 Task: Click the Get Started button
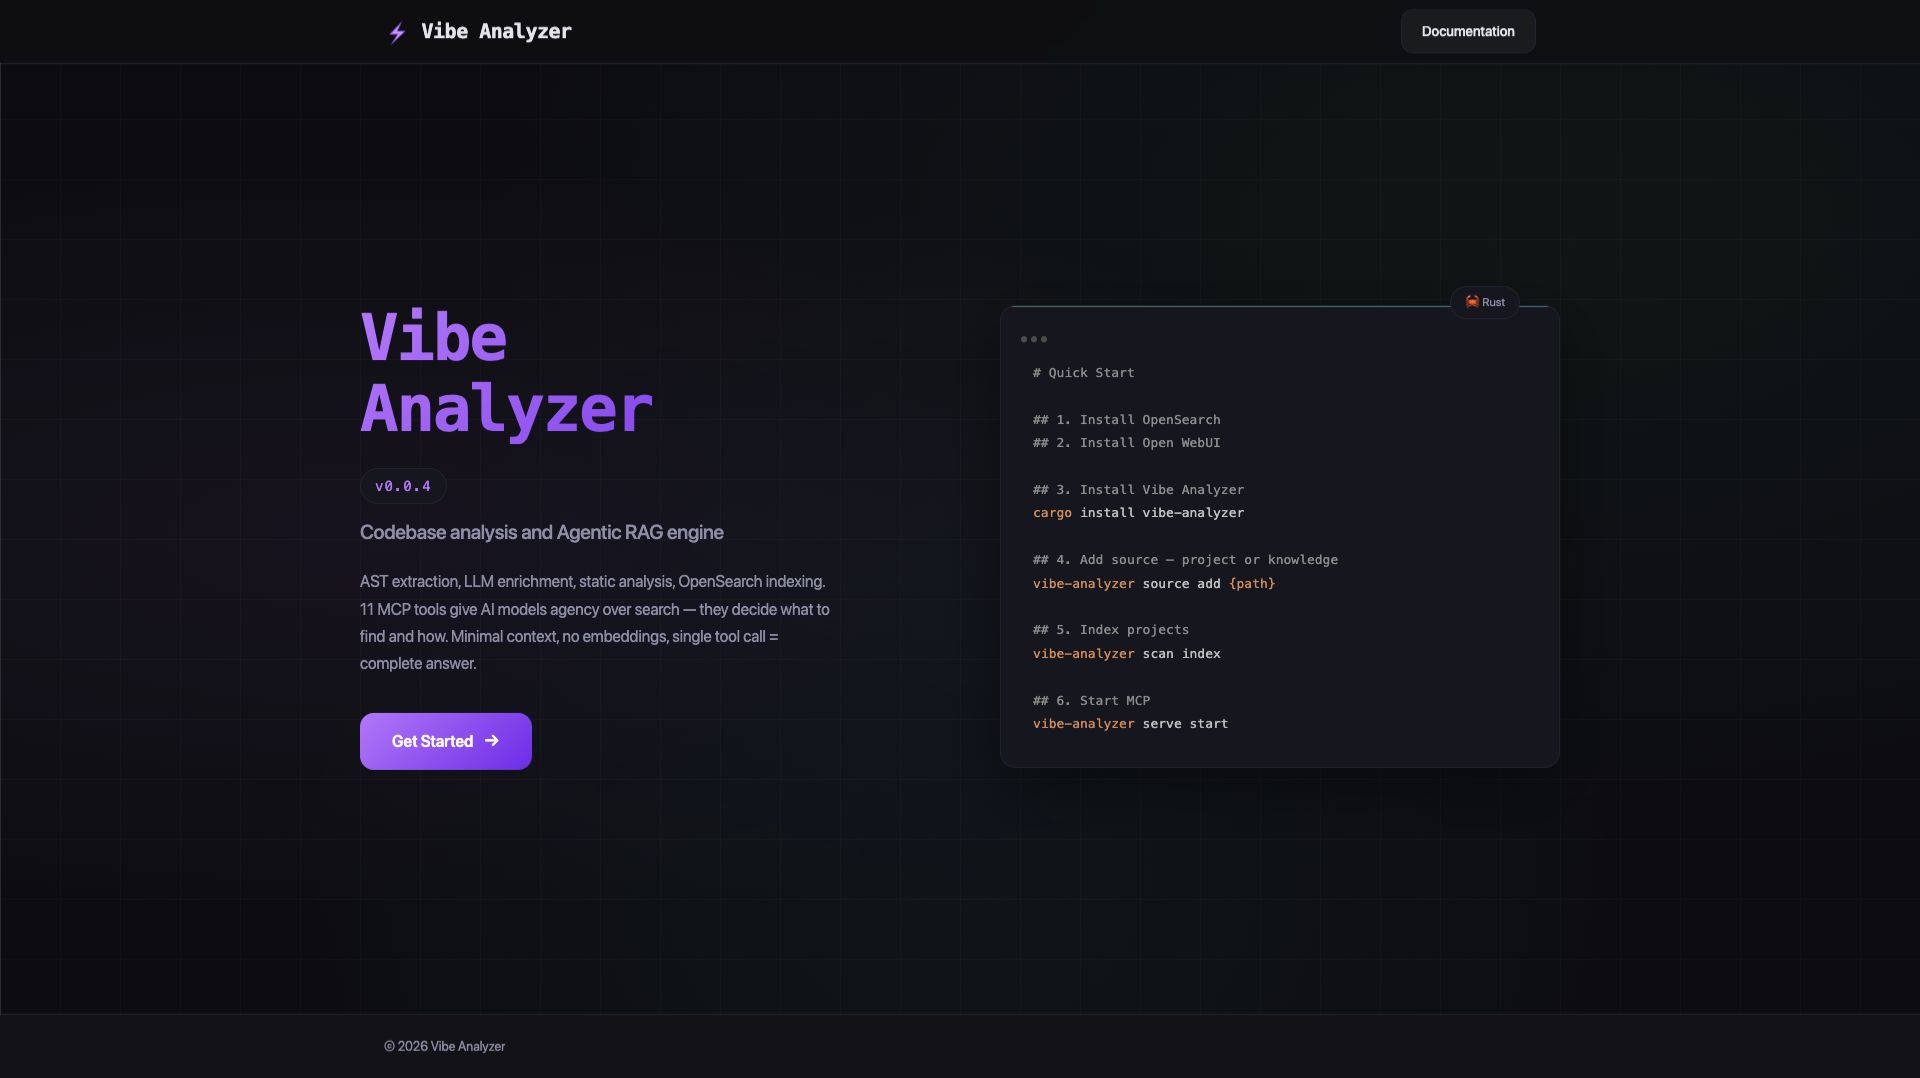coord(446,741)
